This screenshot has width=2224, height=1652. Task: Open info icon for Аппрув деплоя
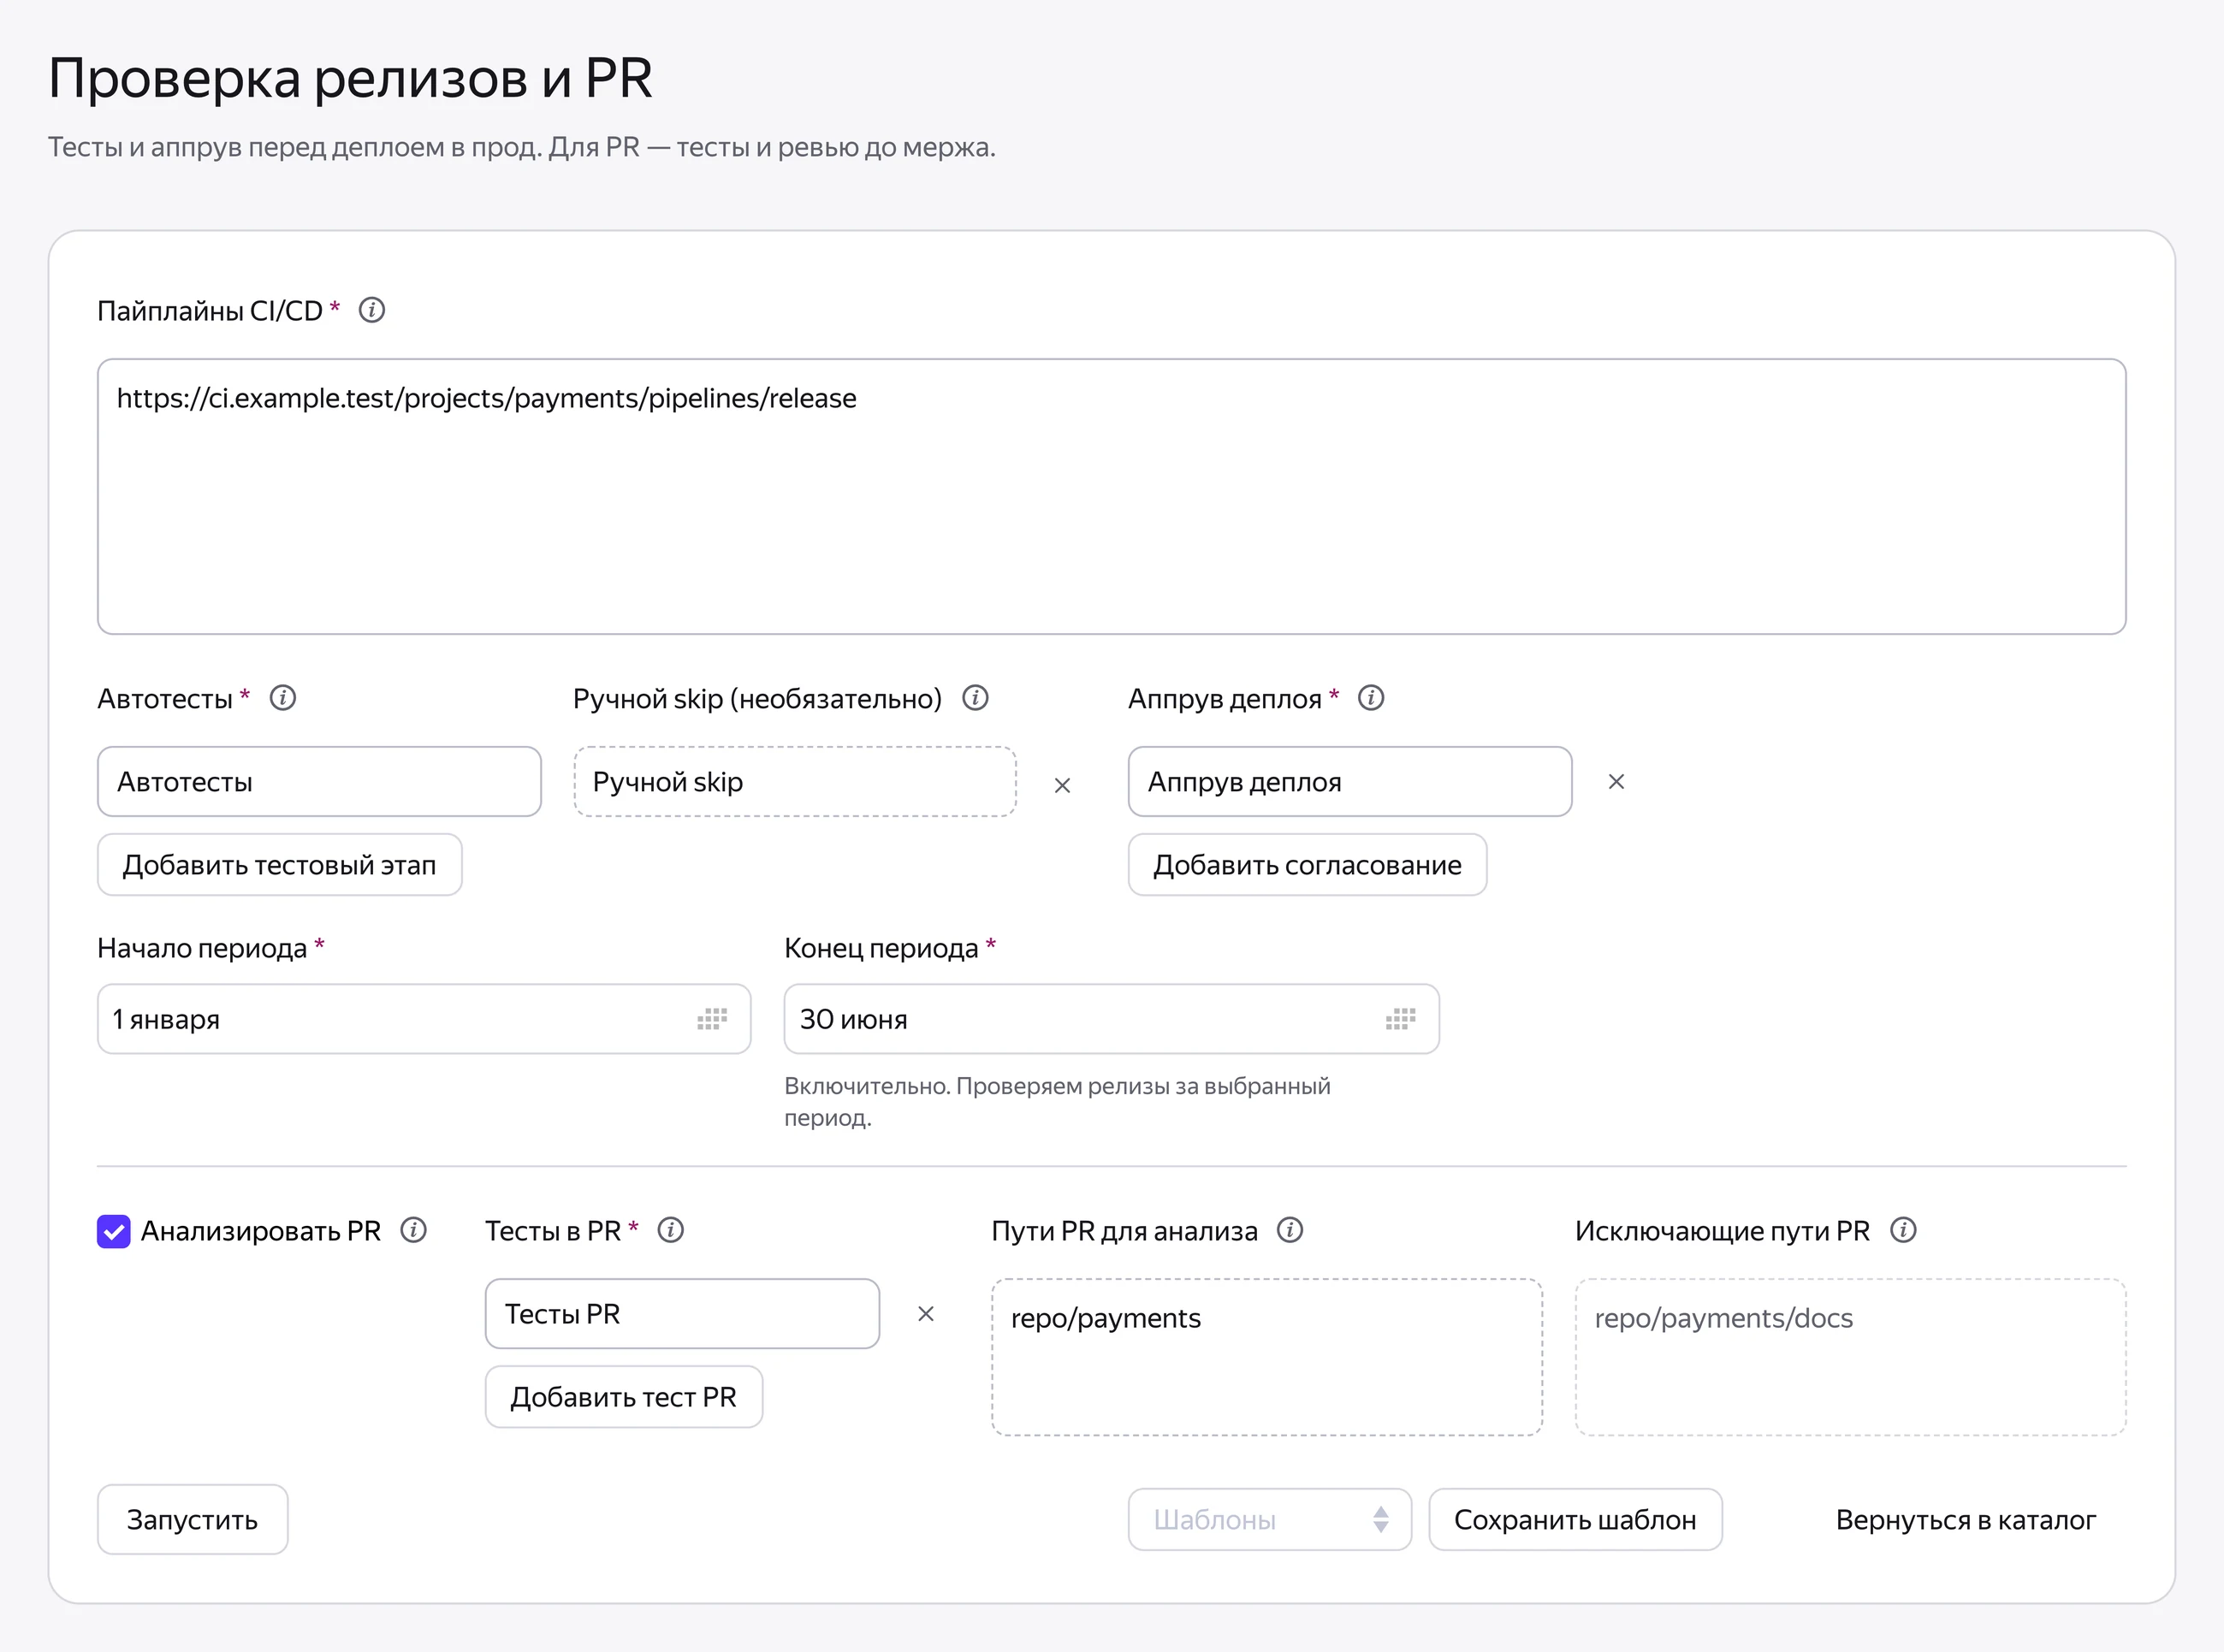point(1371,698)
